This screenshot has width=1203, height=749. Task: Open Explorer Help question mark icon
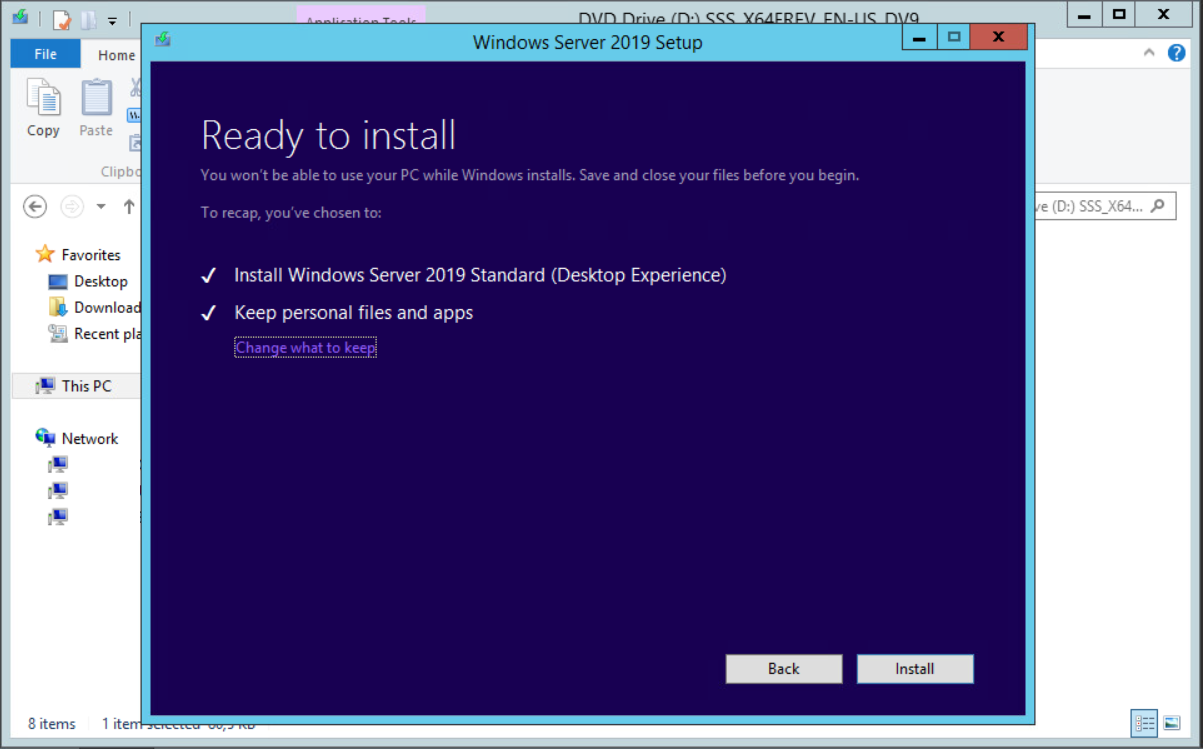tap(1176, 53)
